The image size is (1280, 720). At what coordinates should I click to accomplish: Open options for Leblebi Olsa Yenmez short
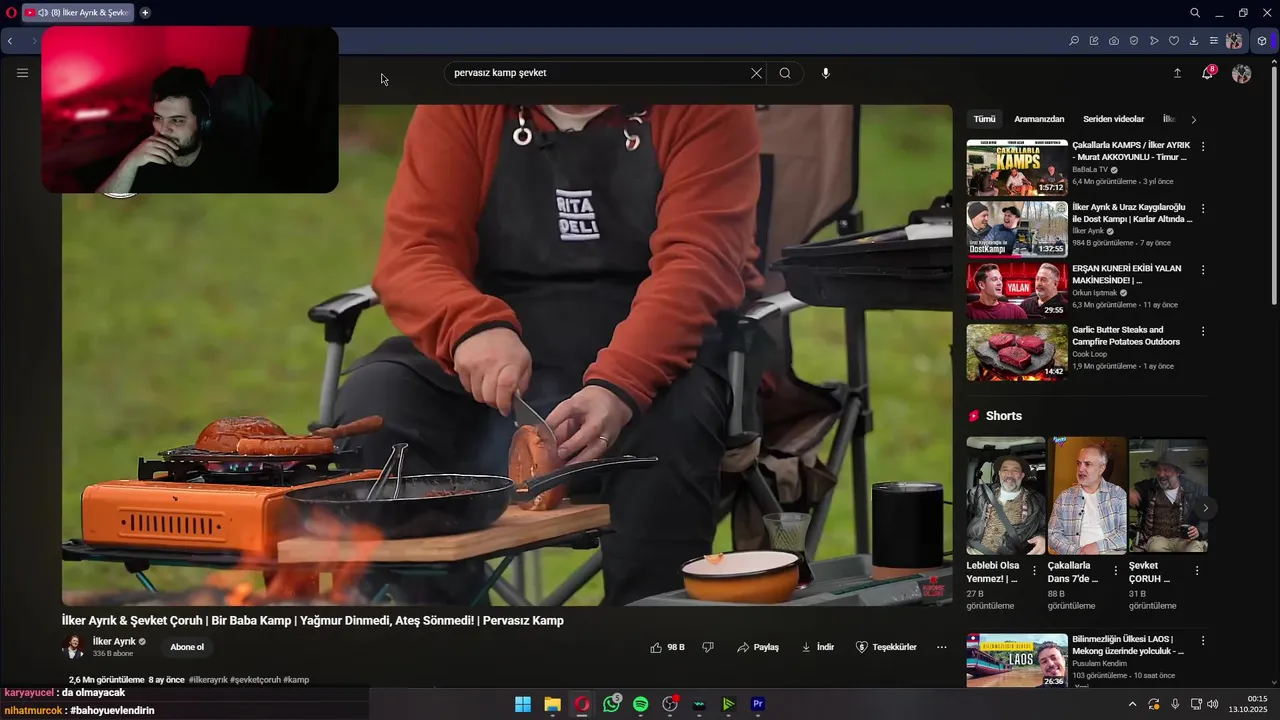pyautogui.click(x=1034, y=570)
